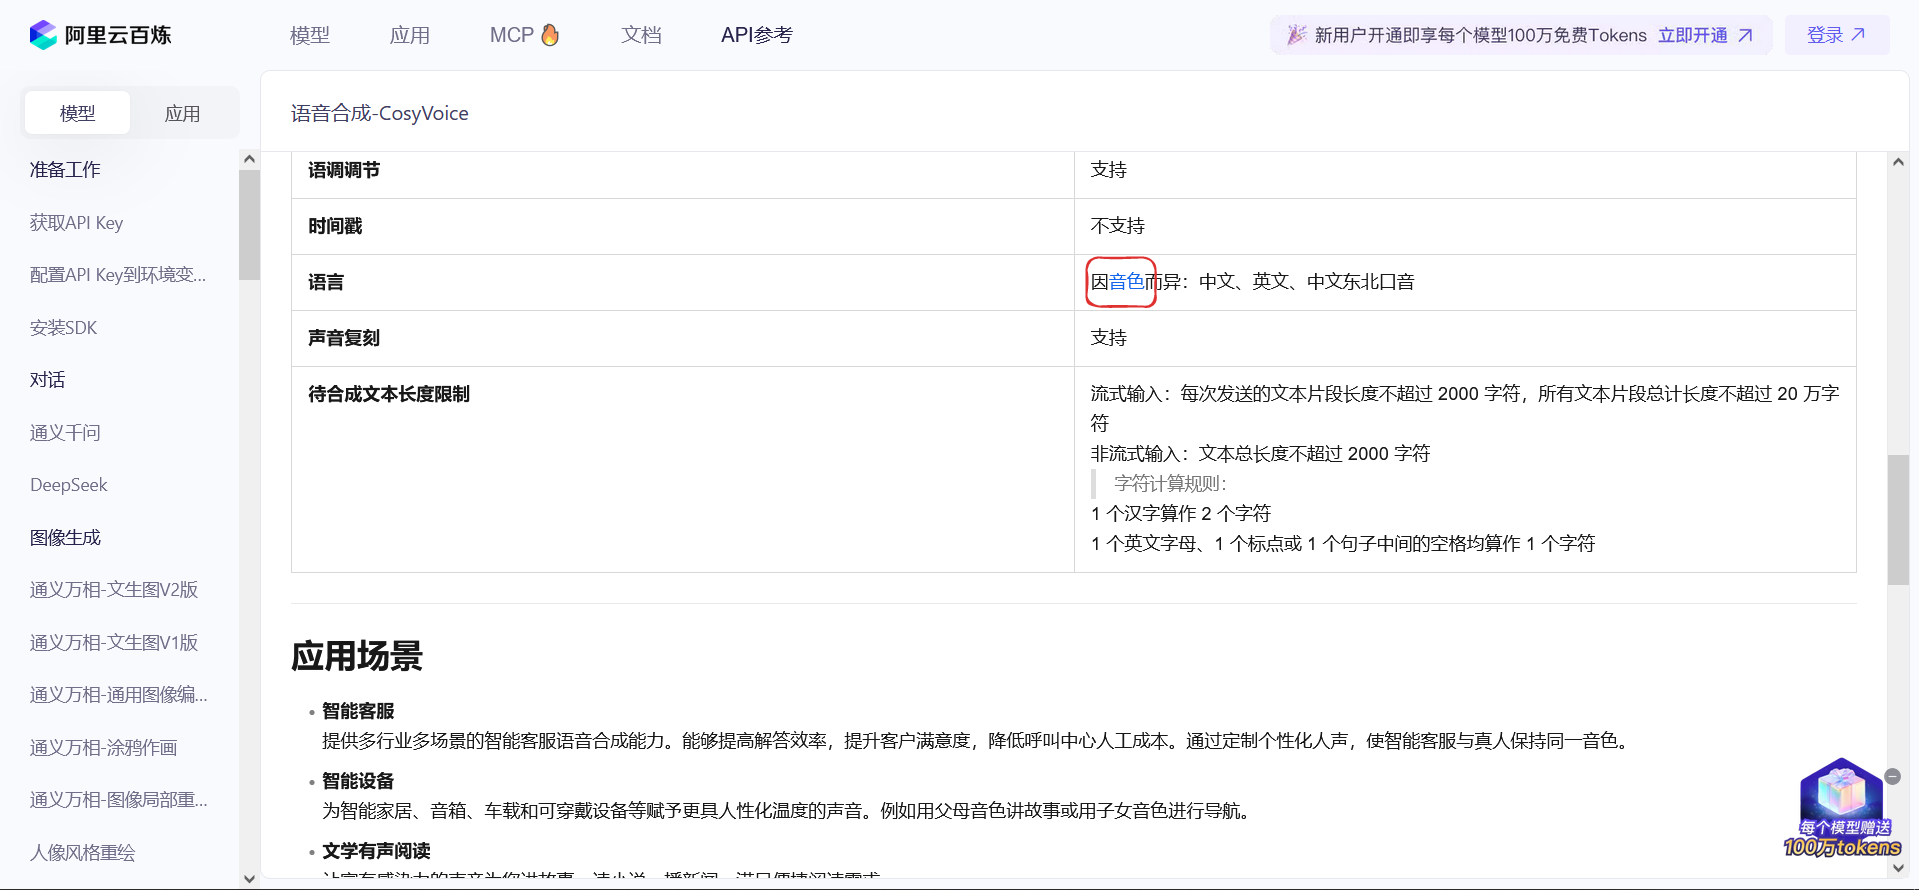Click the 新用户开通 promotional banner text

pos(1481,35)
